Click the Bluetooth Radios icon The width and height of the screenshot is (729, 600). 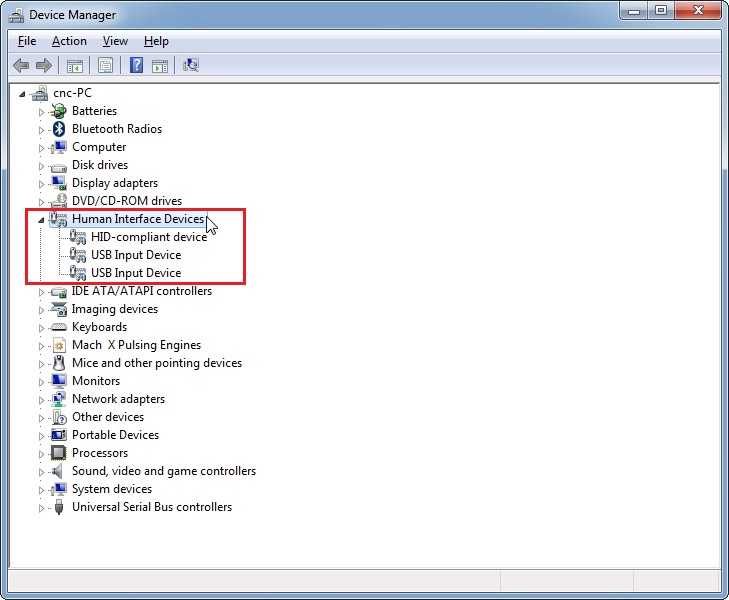[59, 129]
